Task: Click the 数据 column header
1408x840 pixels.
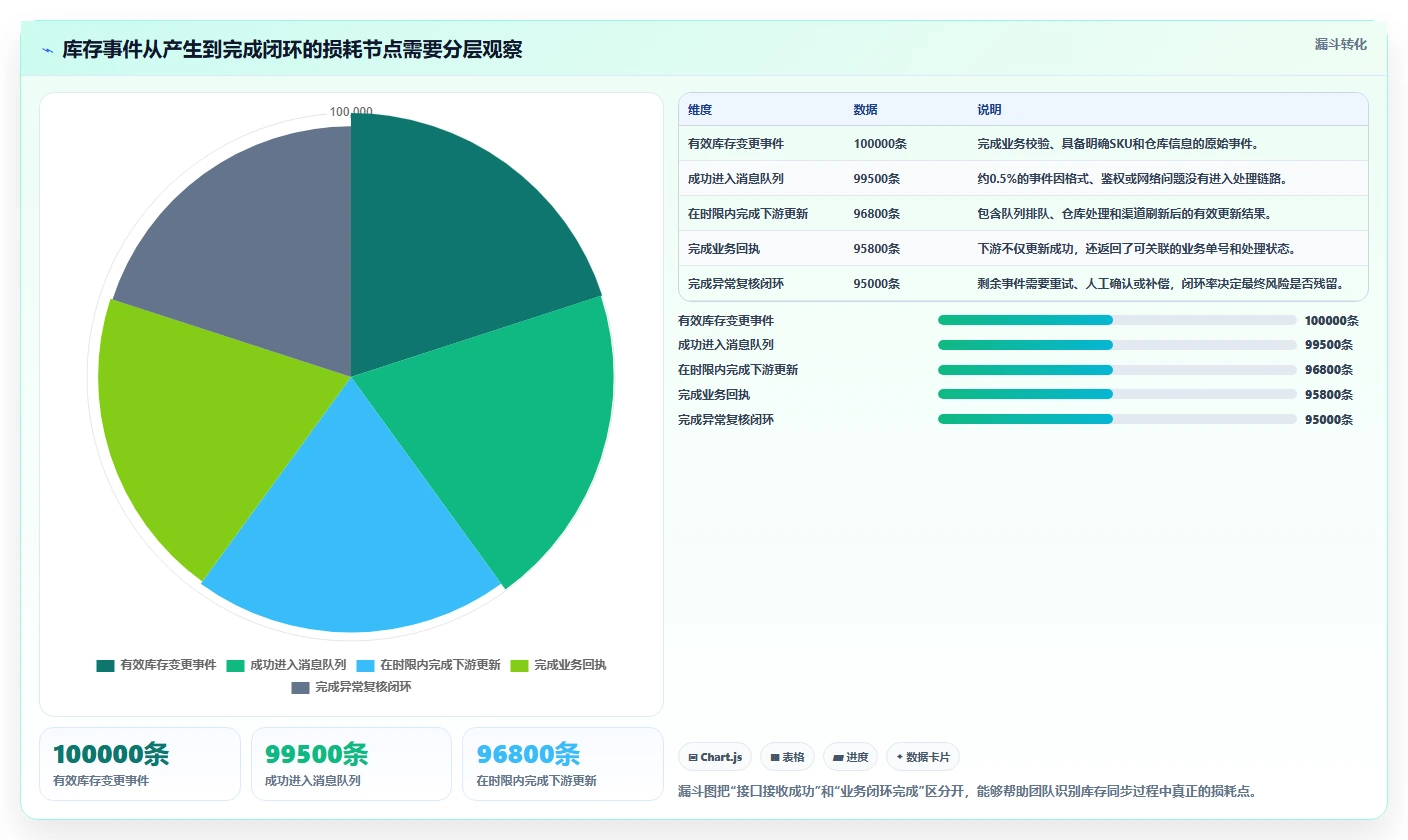Action: pos(866,110)
